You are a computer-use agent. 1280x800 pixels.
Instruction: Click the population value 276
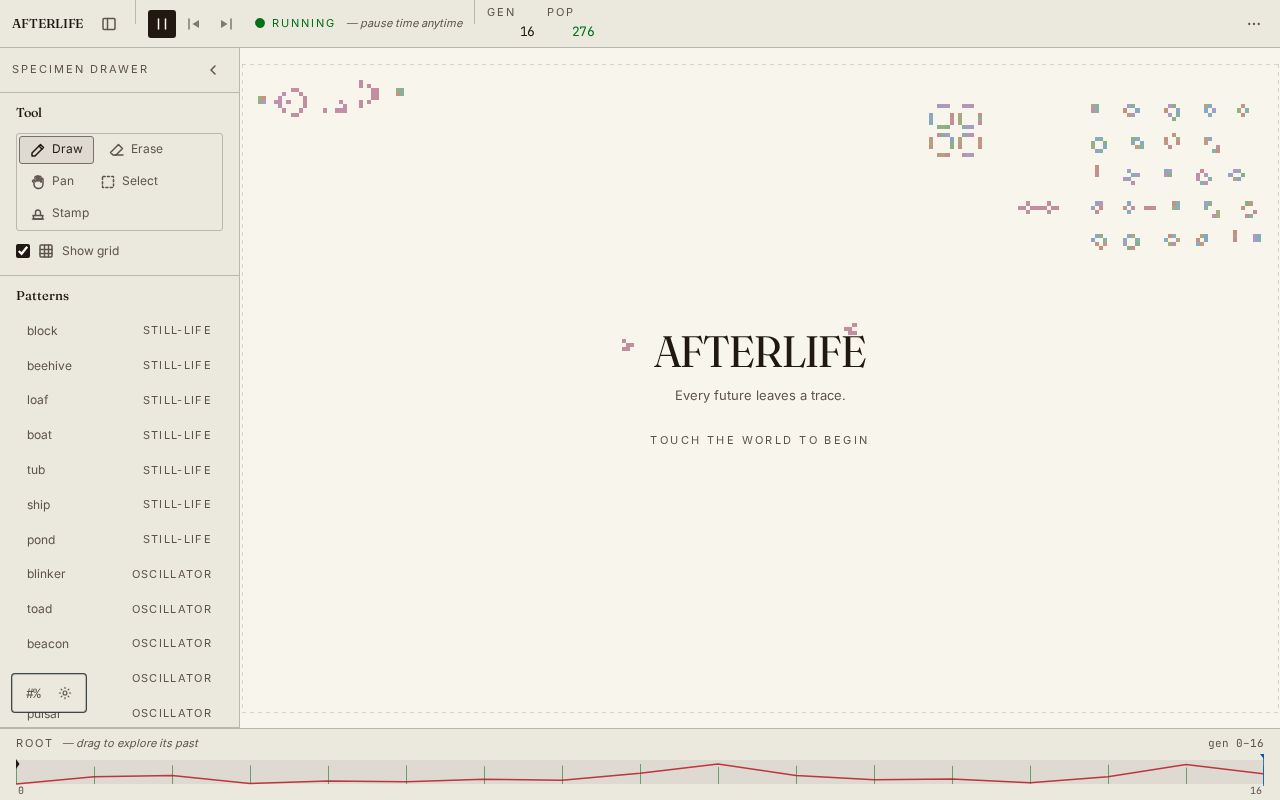pos(583,32)
